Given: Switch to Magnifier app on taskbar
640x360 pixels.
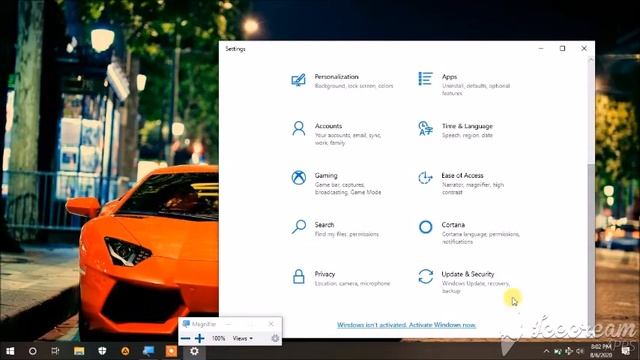Looking at the screenshot, I should pos(148,351).
